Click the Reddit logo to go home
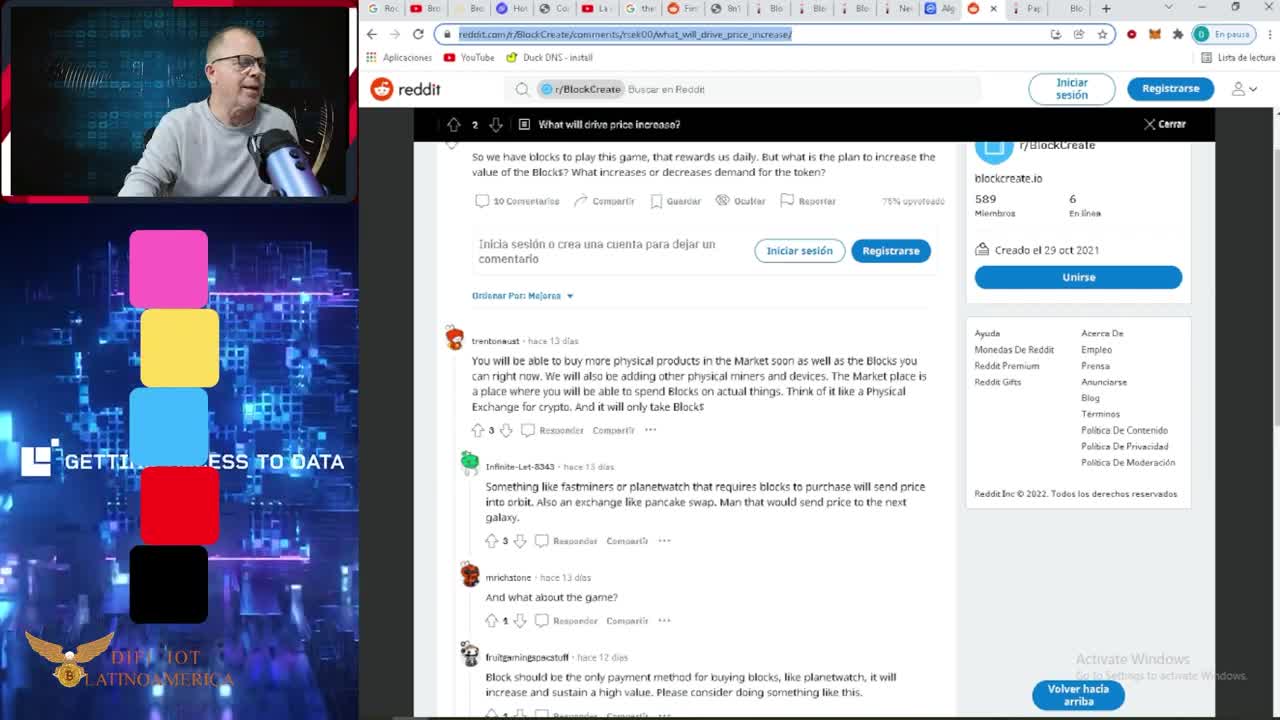The width and height of the screenshot is (1280, 720). click(x=405, y=89)
